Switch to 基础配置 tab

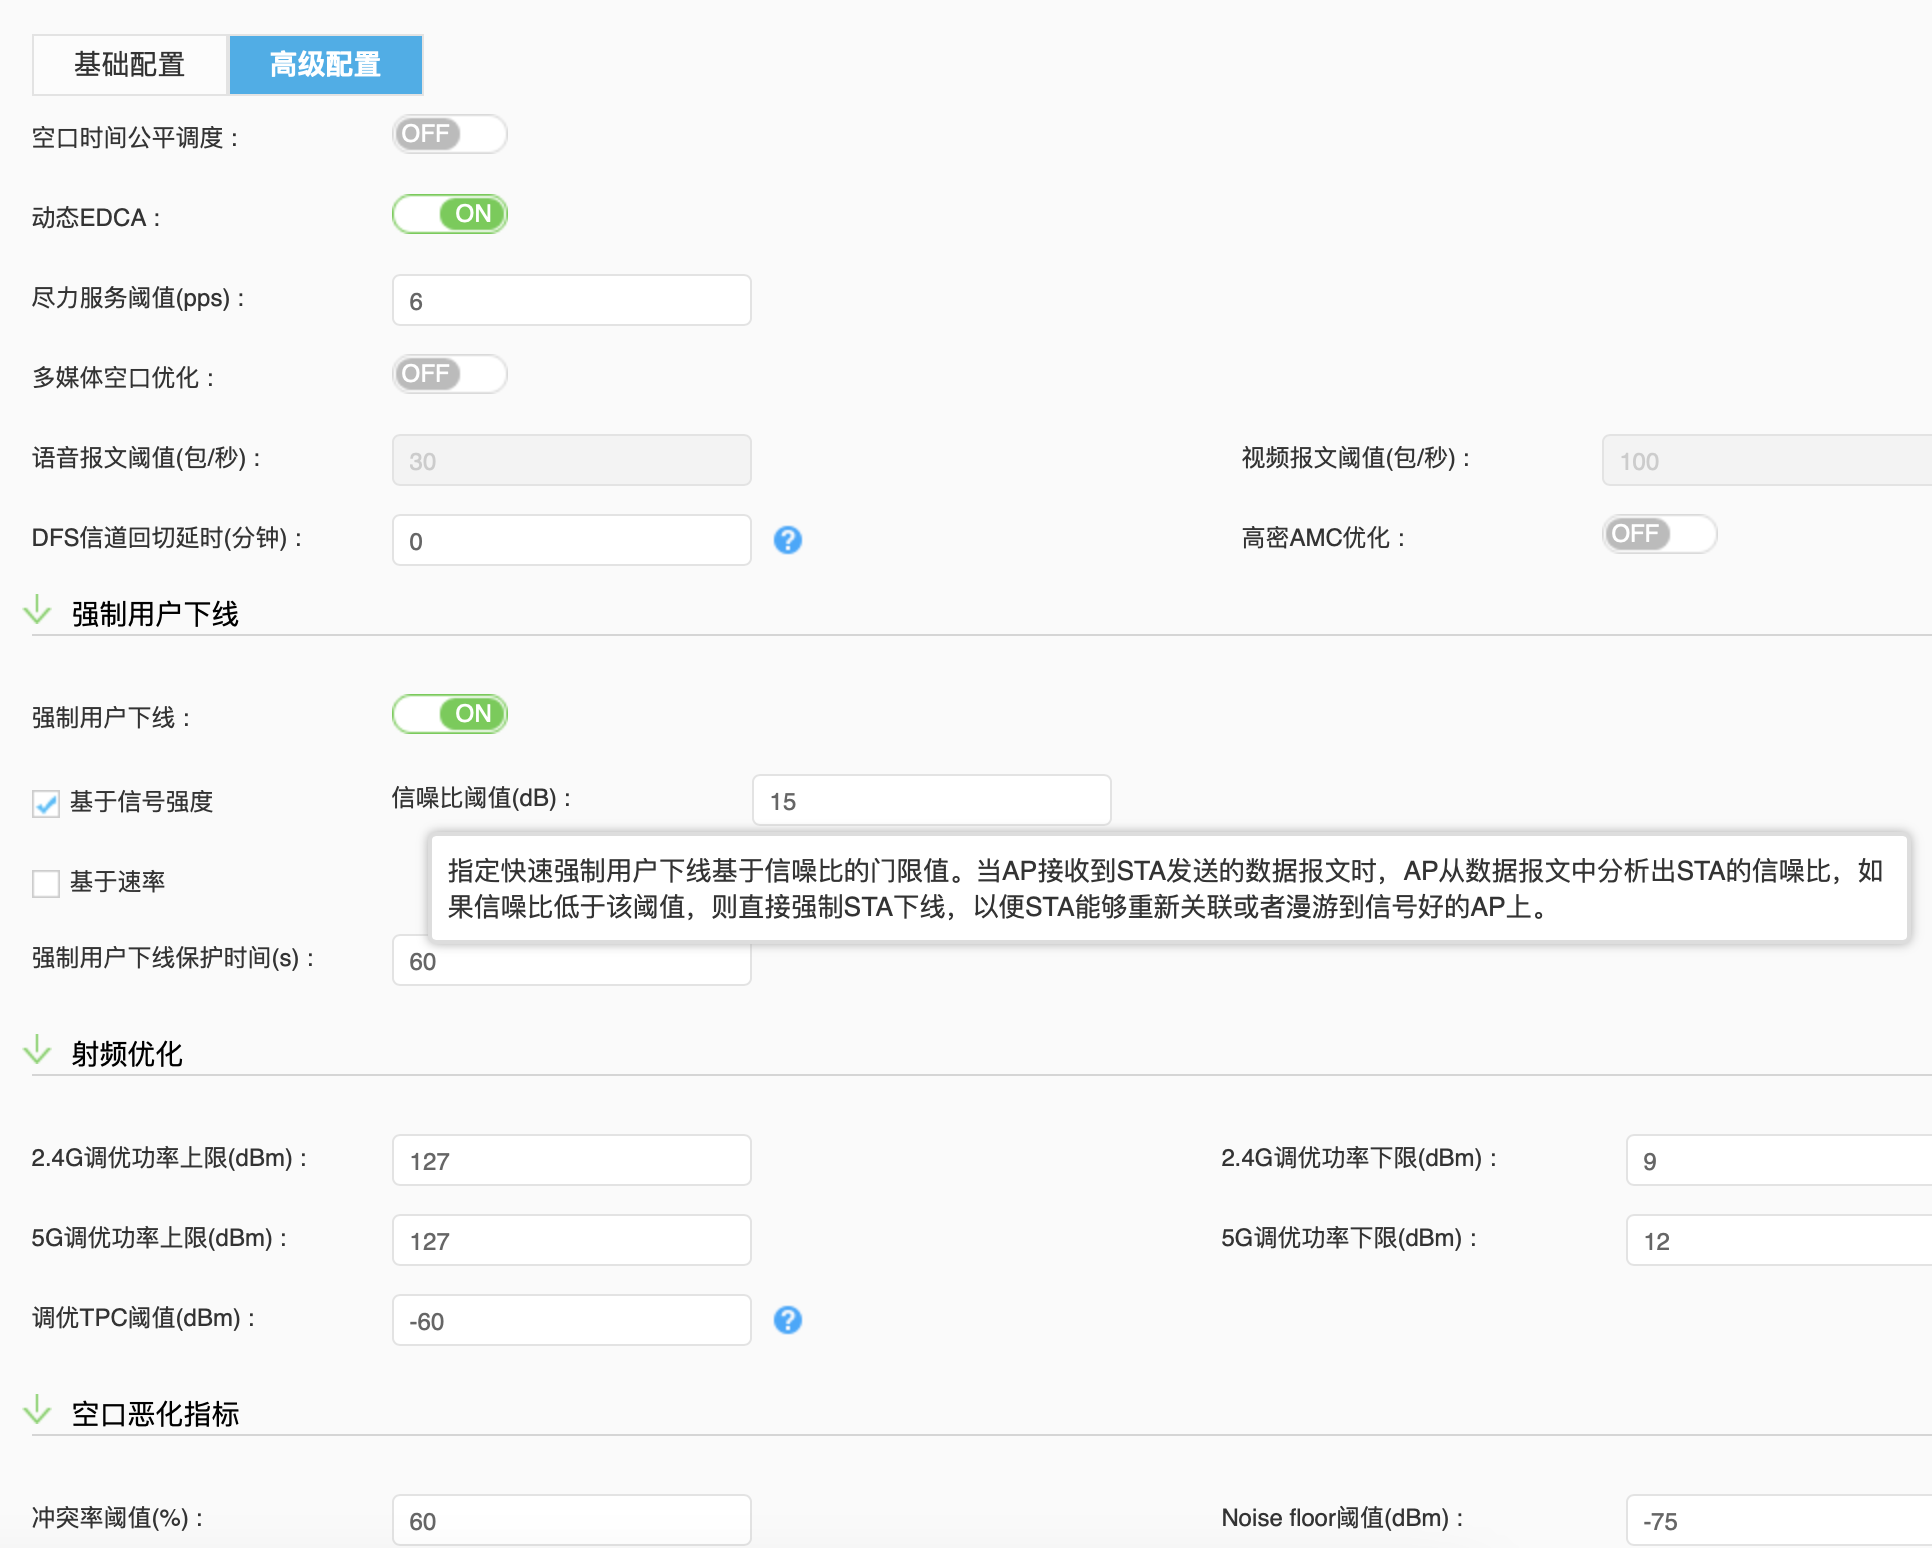pos(130,65)
